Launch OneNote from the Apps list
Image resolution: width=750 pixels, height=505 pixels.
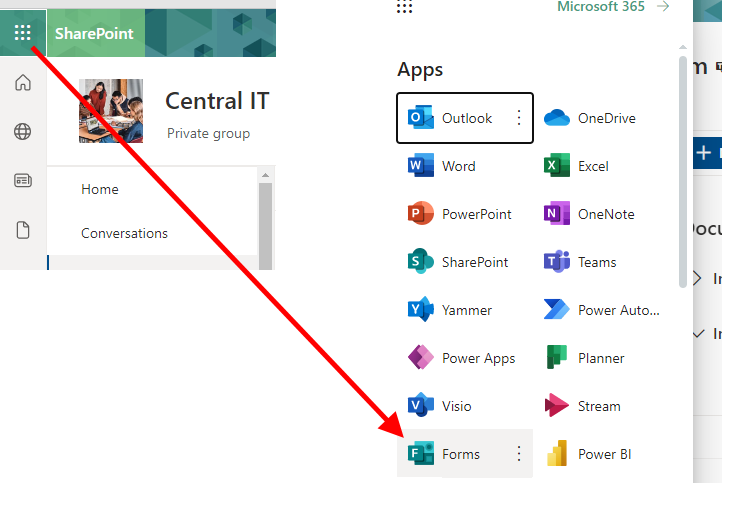click(x=589, y=214)
